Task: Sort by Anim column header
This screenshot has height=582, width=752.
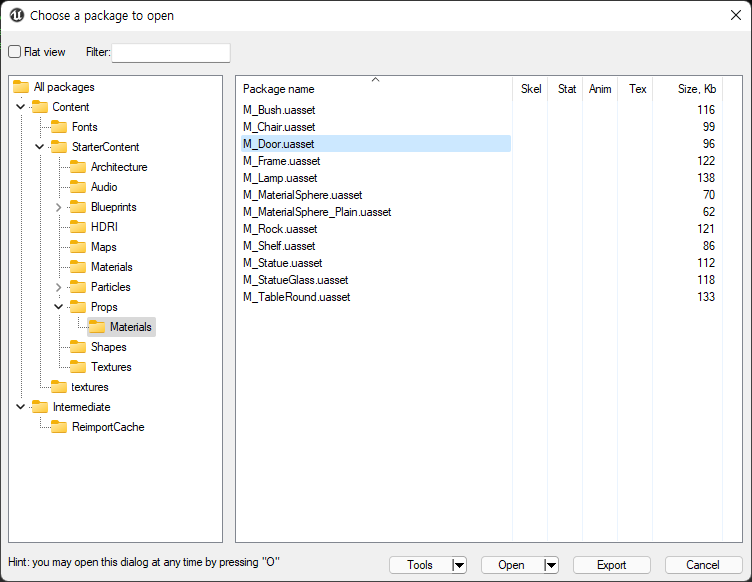Action: [600, 89]
